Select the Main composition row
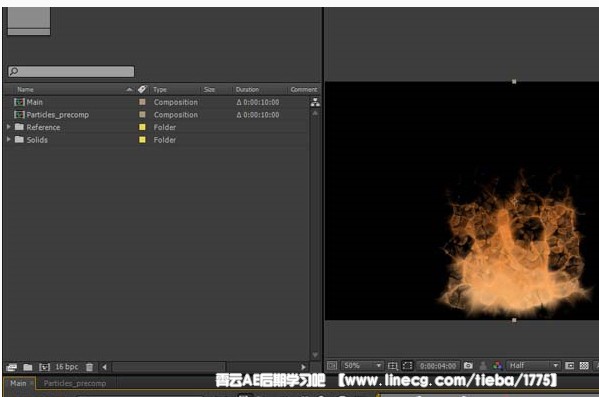Screen dimensions: 599x397 click(156, 102)
